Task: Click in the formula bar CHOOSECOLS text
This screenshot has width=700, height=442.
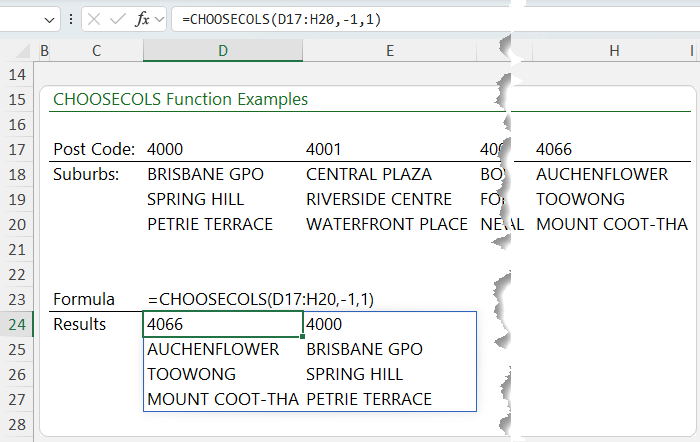Action: [x=281, y=19]
